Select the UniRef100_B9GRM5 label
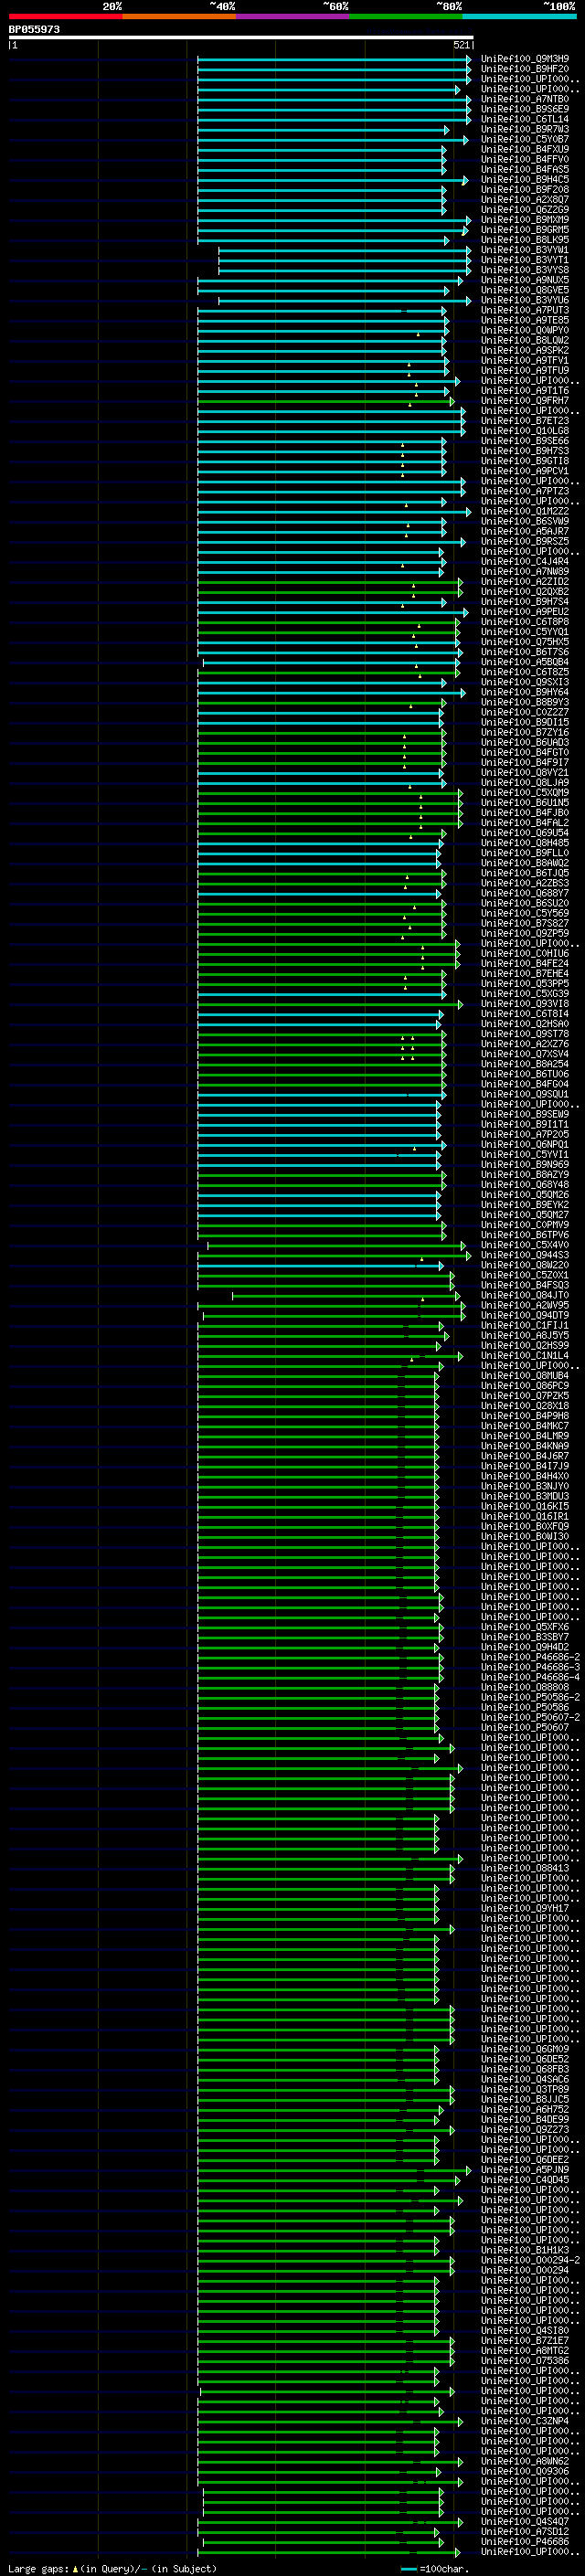585x2576 pixels. (x=525, y=229)
